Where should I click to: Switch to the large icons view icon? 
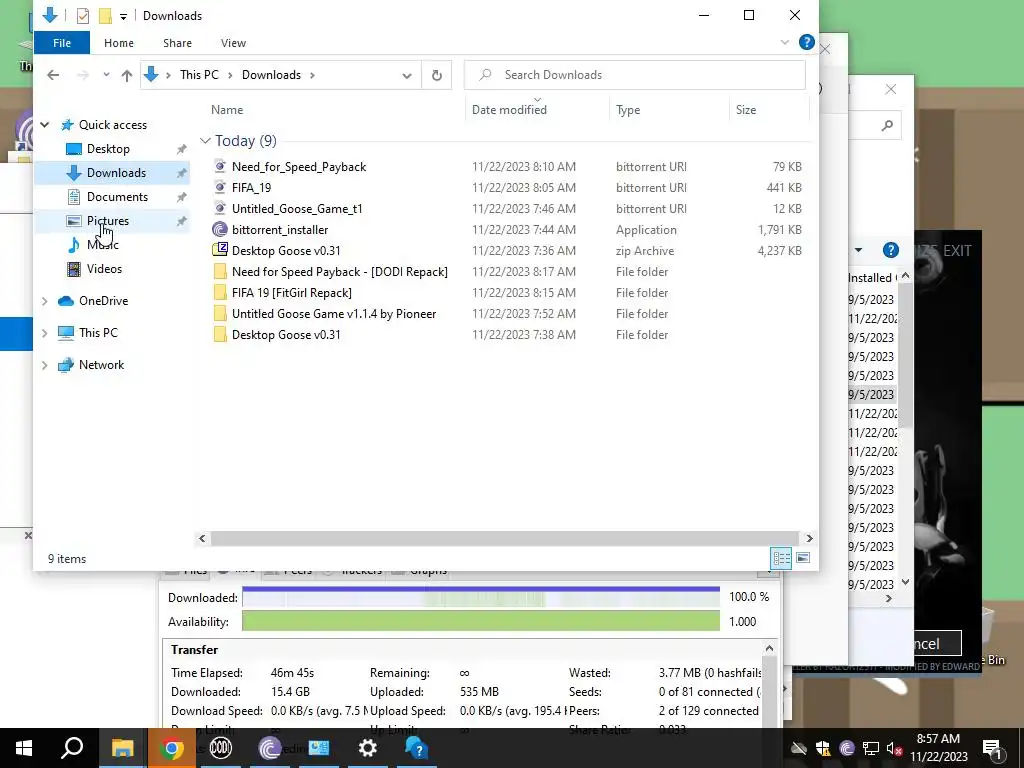[803, 558]
